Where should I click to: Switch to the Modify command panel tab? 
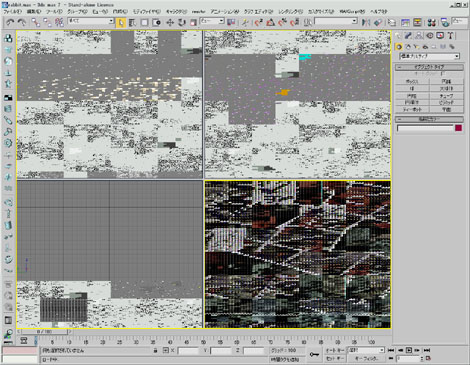coord(408,36)
